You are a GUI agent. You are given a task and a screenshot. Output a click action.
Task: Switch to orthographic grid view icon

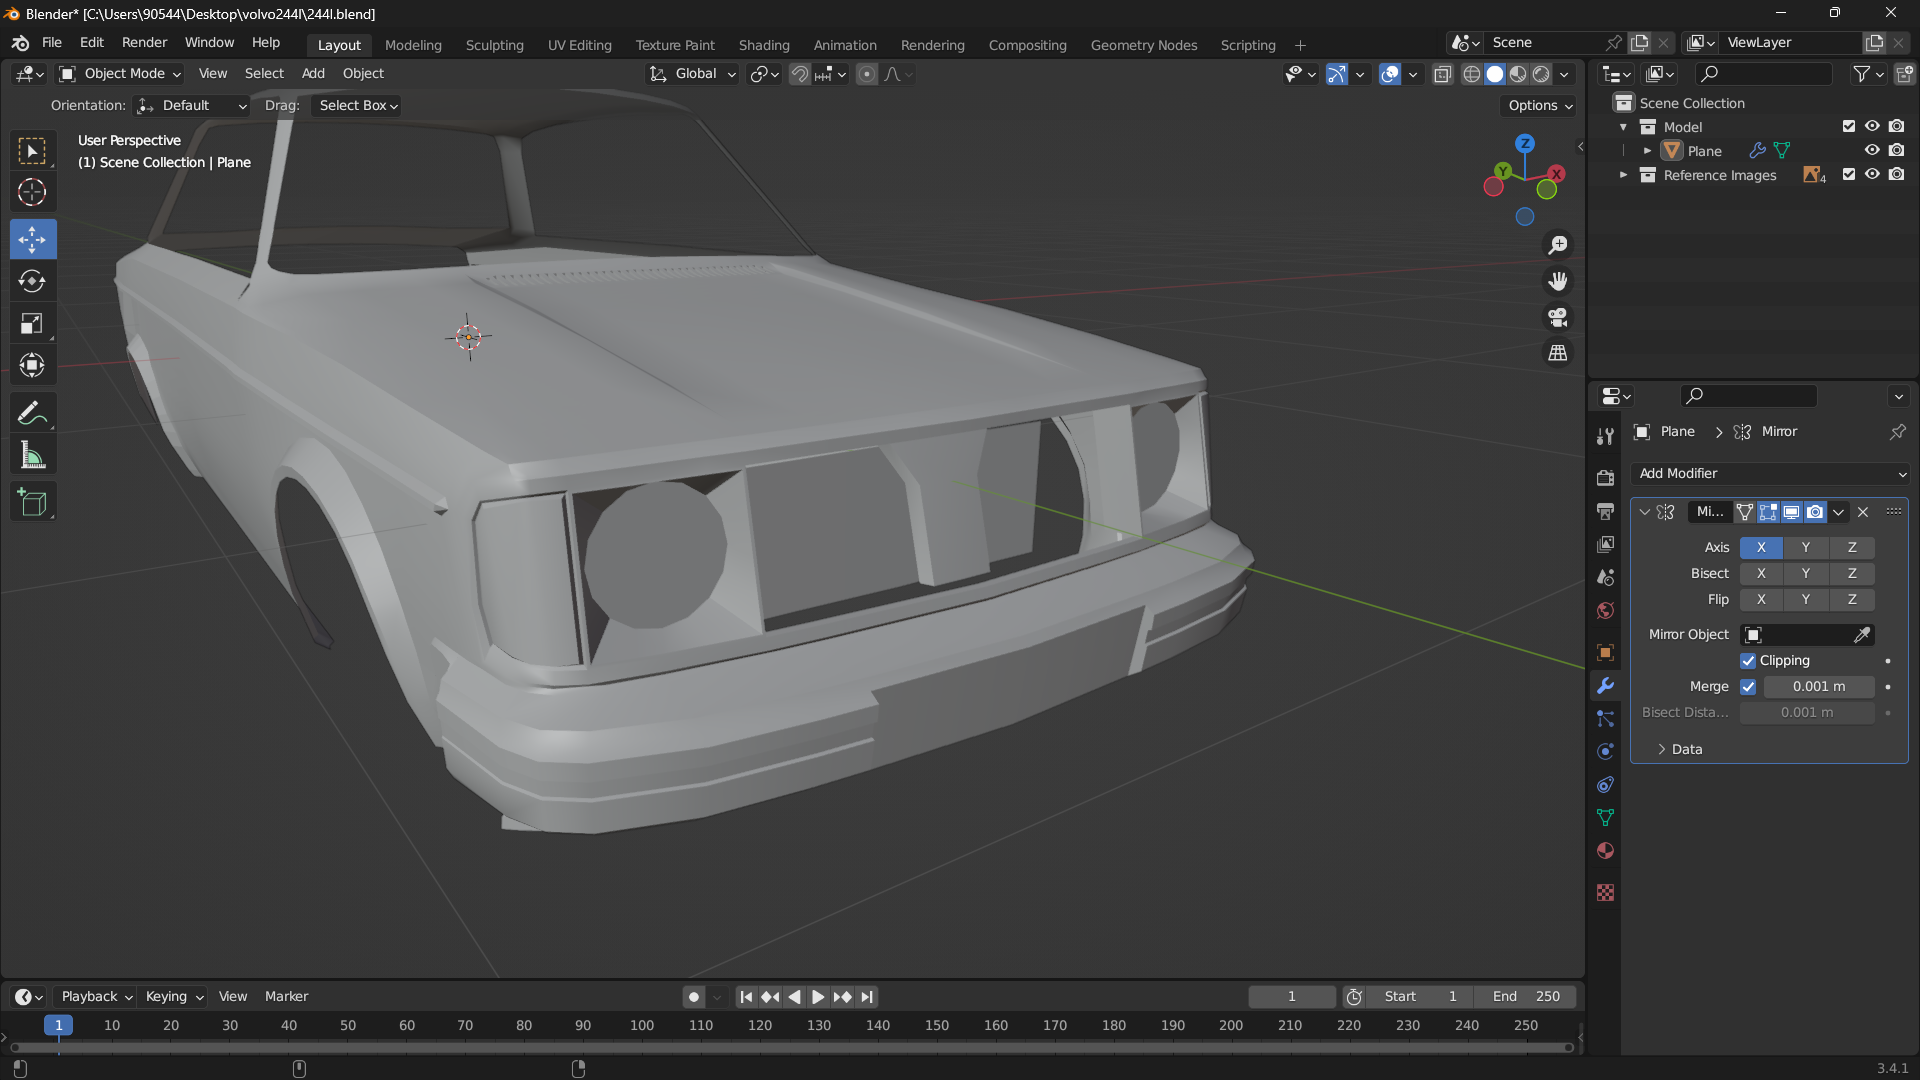pyautogui.click(x=1558, y=353)
